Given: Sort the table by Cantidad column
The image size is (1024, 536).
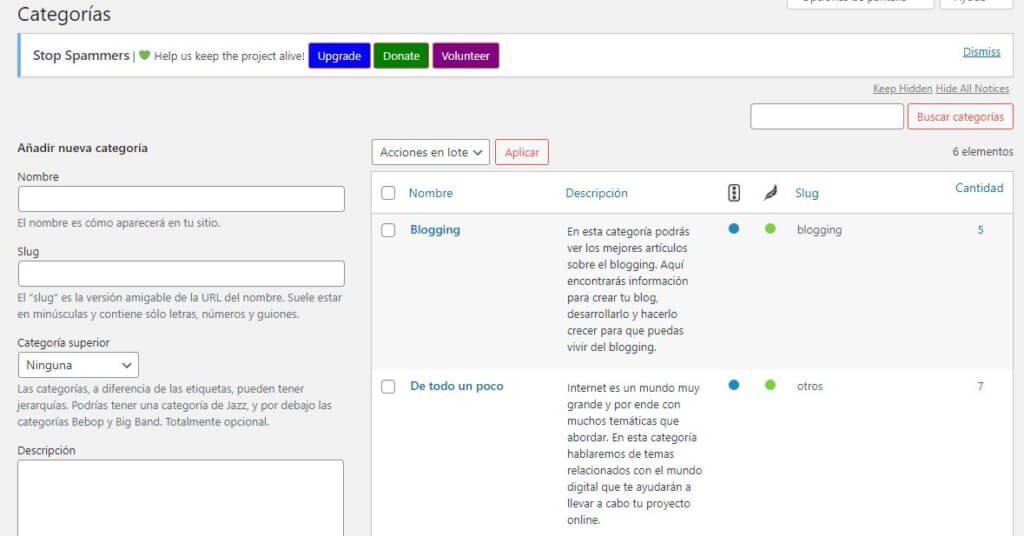Looking at the screenshot, I should 978,188.
